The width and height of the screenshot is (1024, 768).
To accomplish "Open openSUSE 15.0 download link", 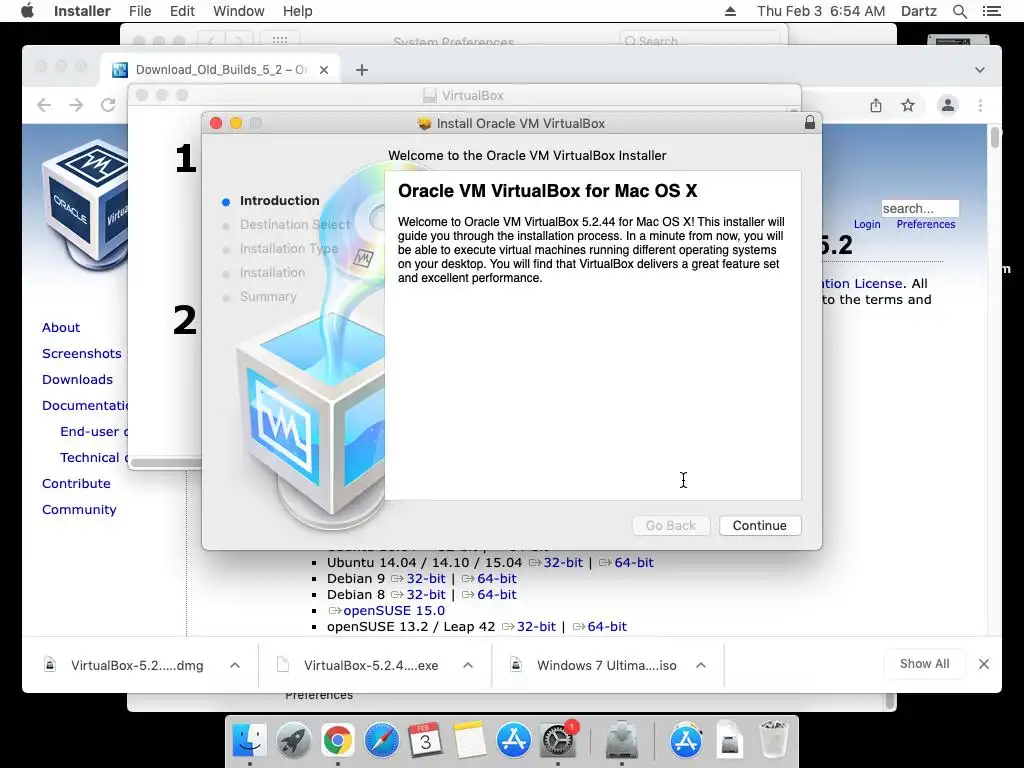I will pyautogui.click(x=394, y=611).
